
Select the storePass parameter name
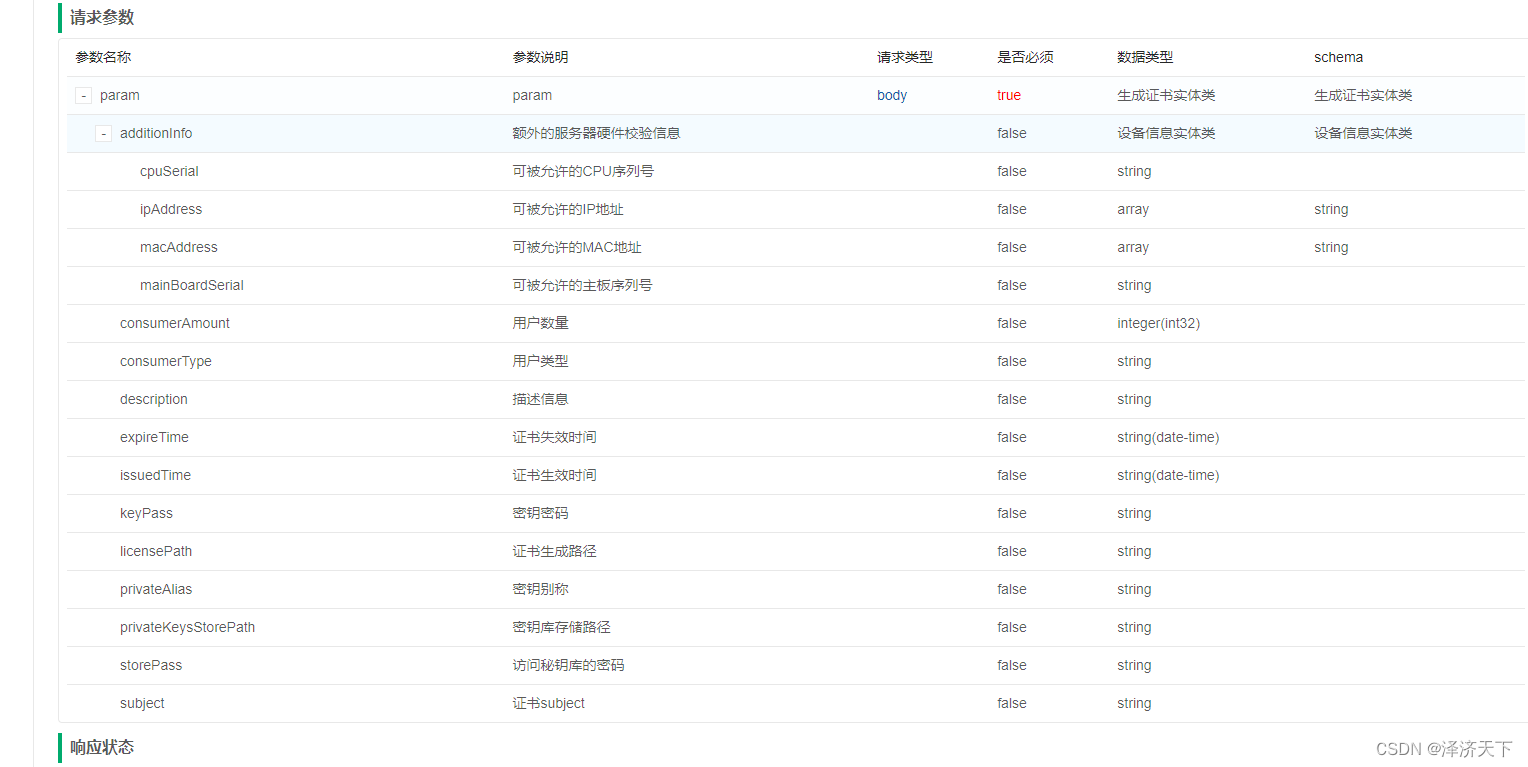[x=151, y=666]
